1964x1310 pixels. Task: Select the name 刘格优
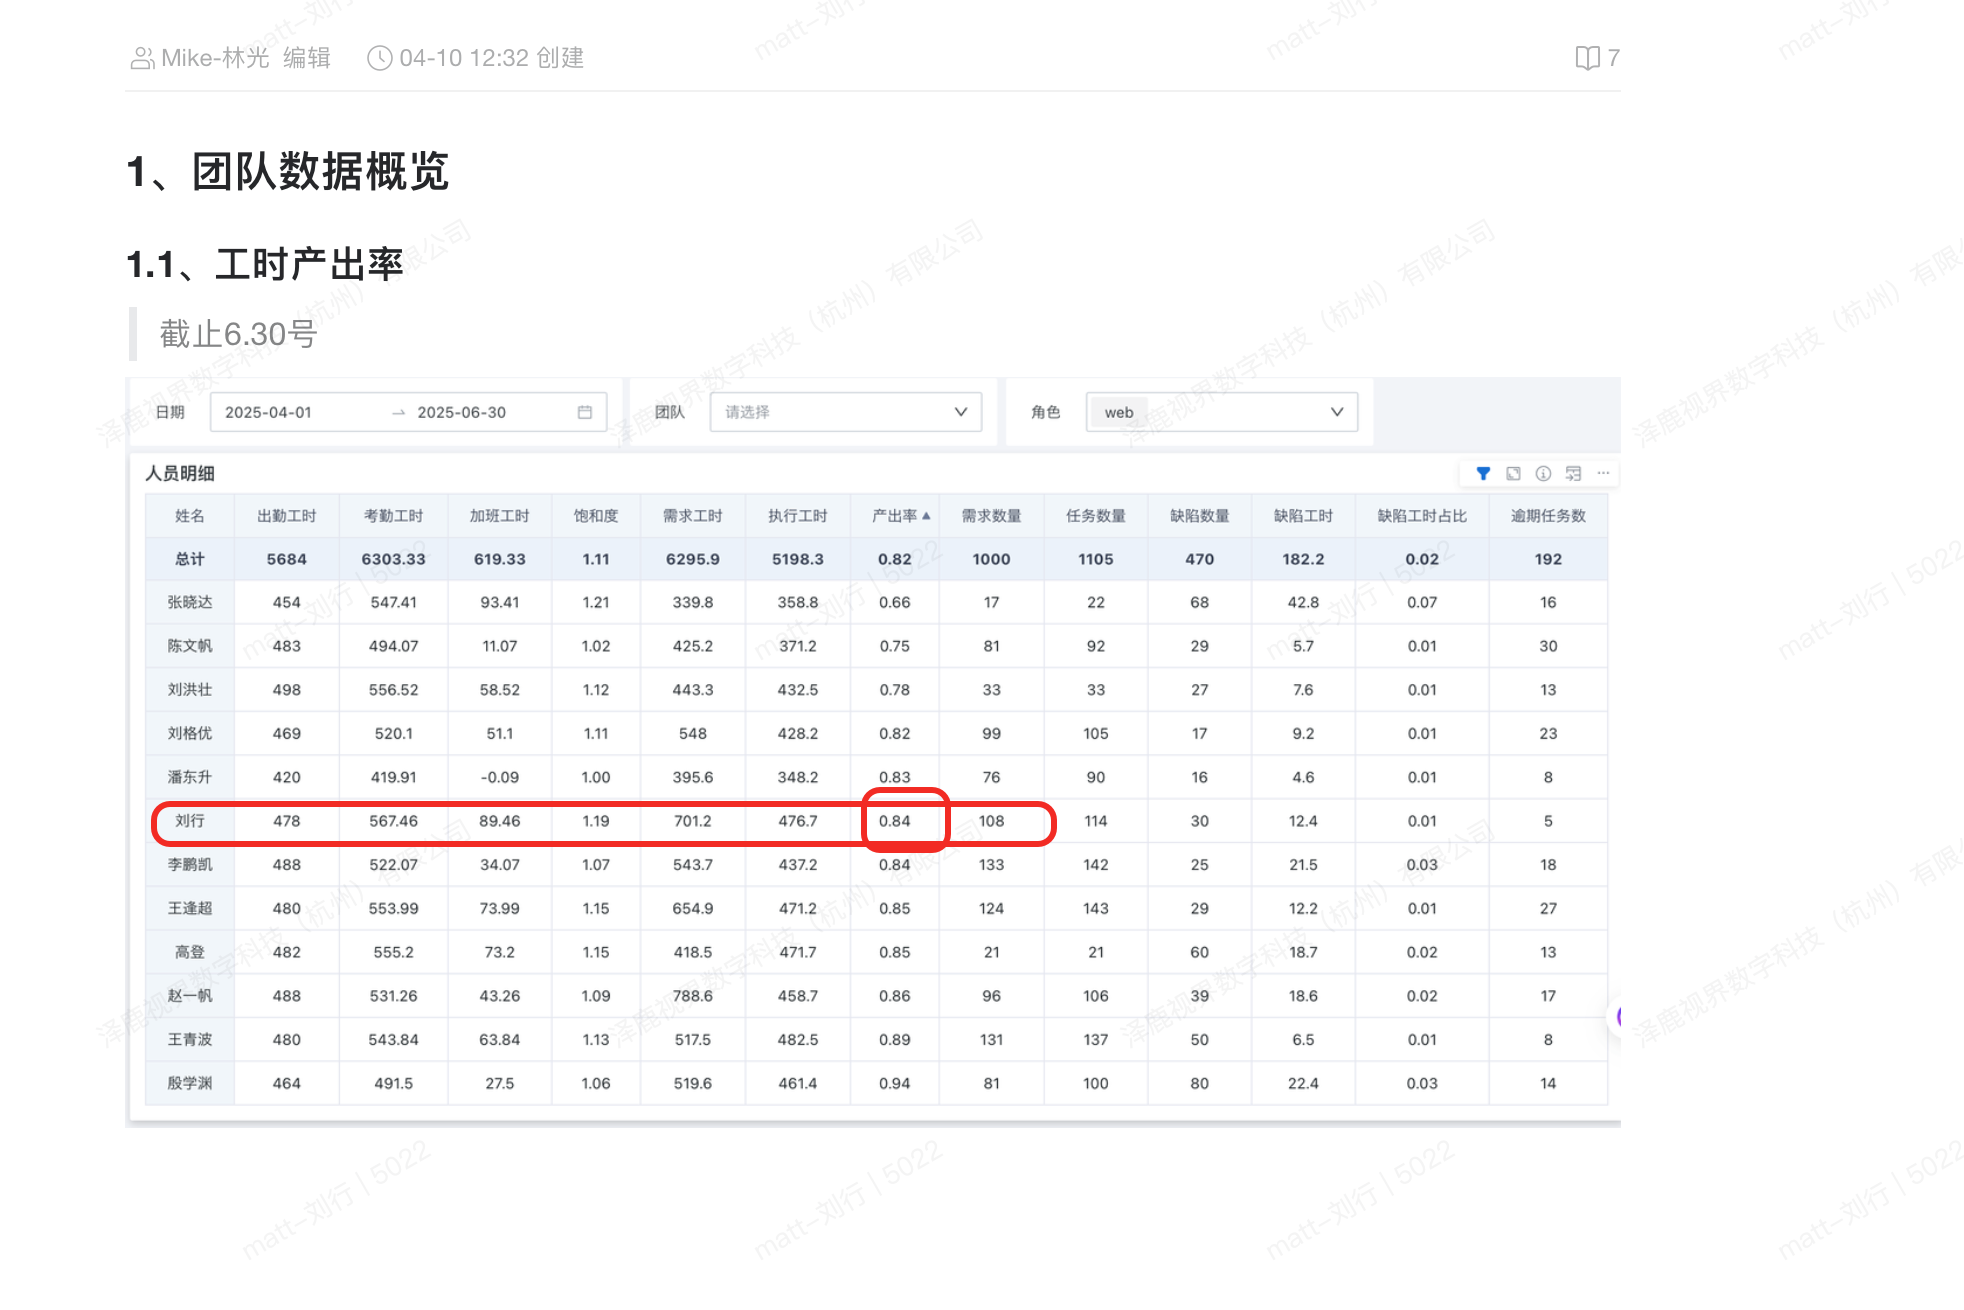coord(190,733)
